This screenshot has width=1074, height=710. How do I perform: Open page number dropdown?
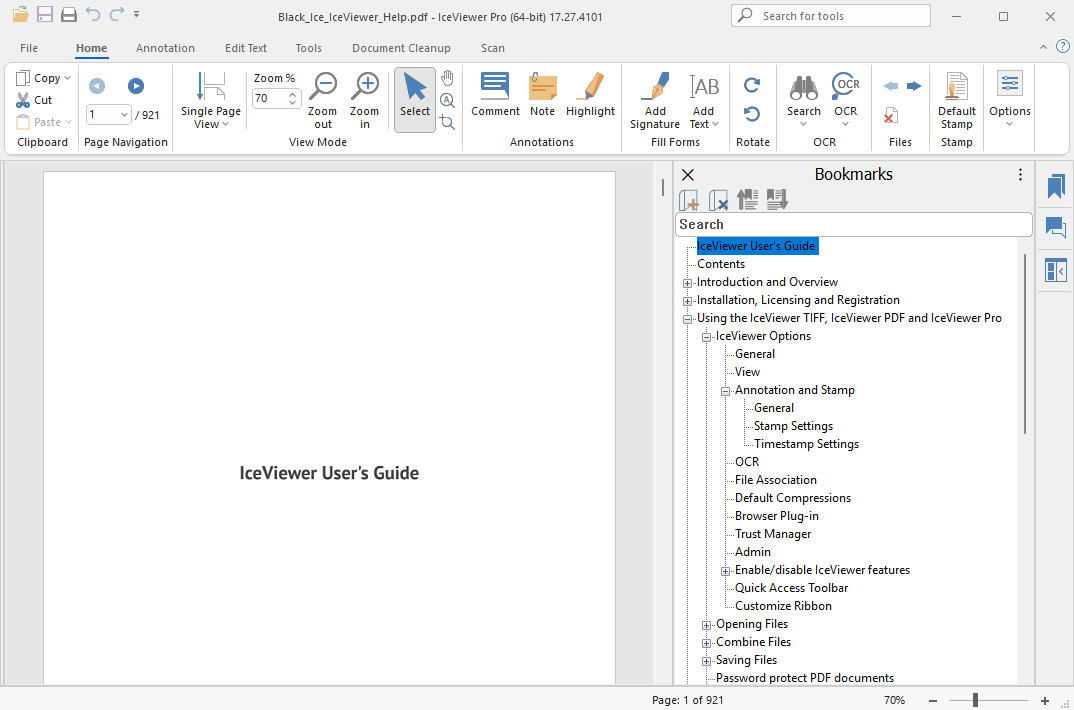tap(124, 114)
